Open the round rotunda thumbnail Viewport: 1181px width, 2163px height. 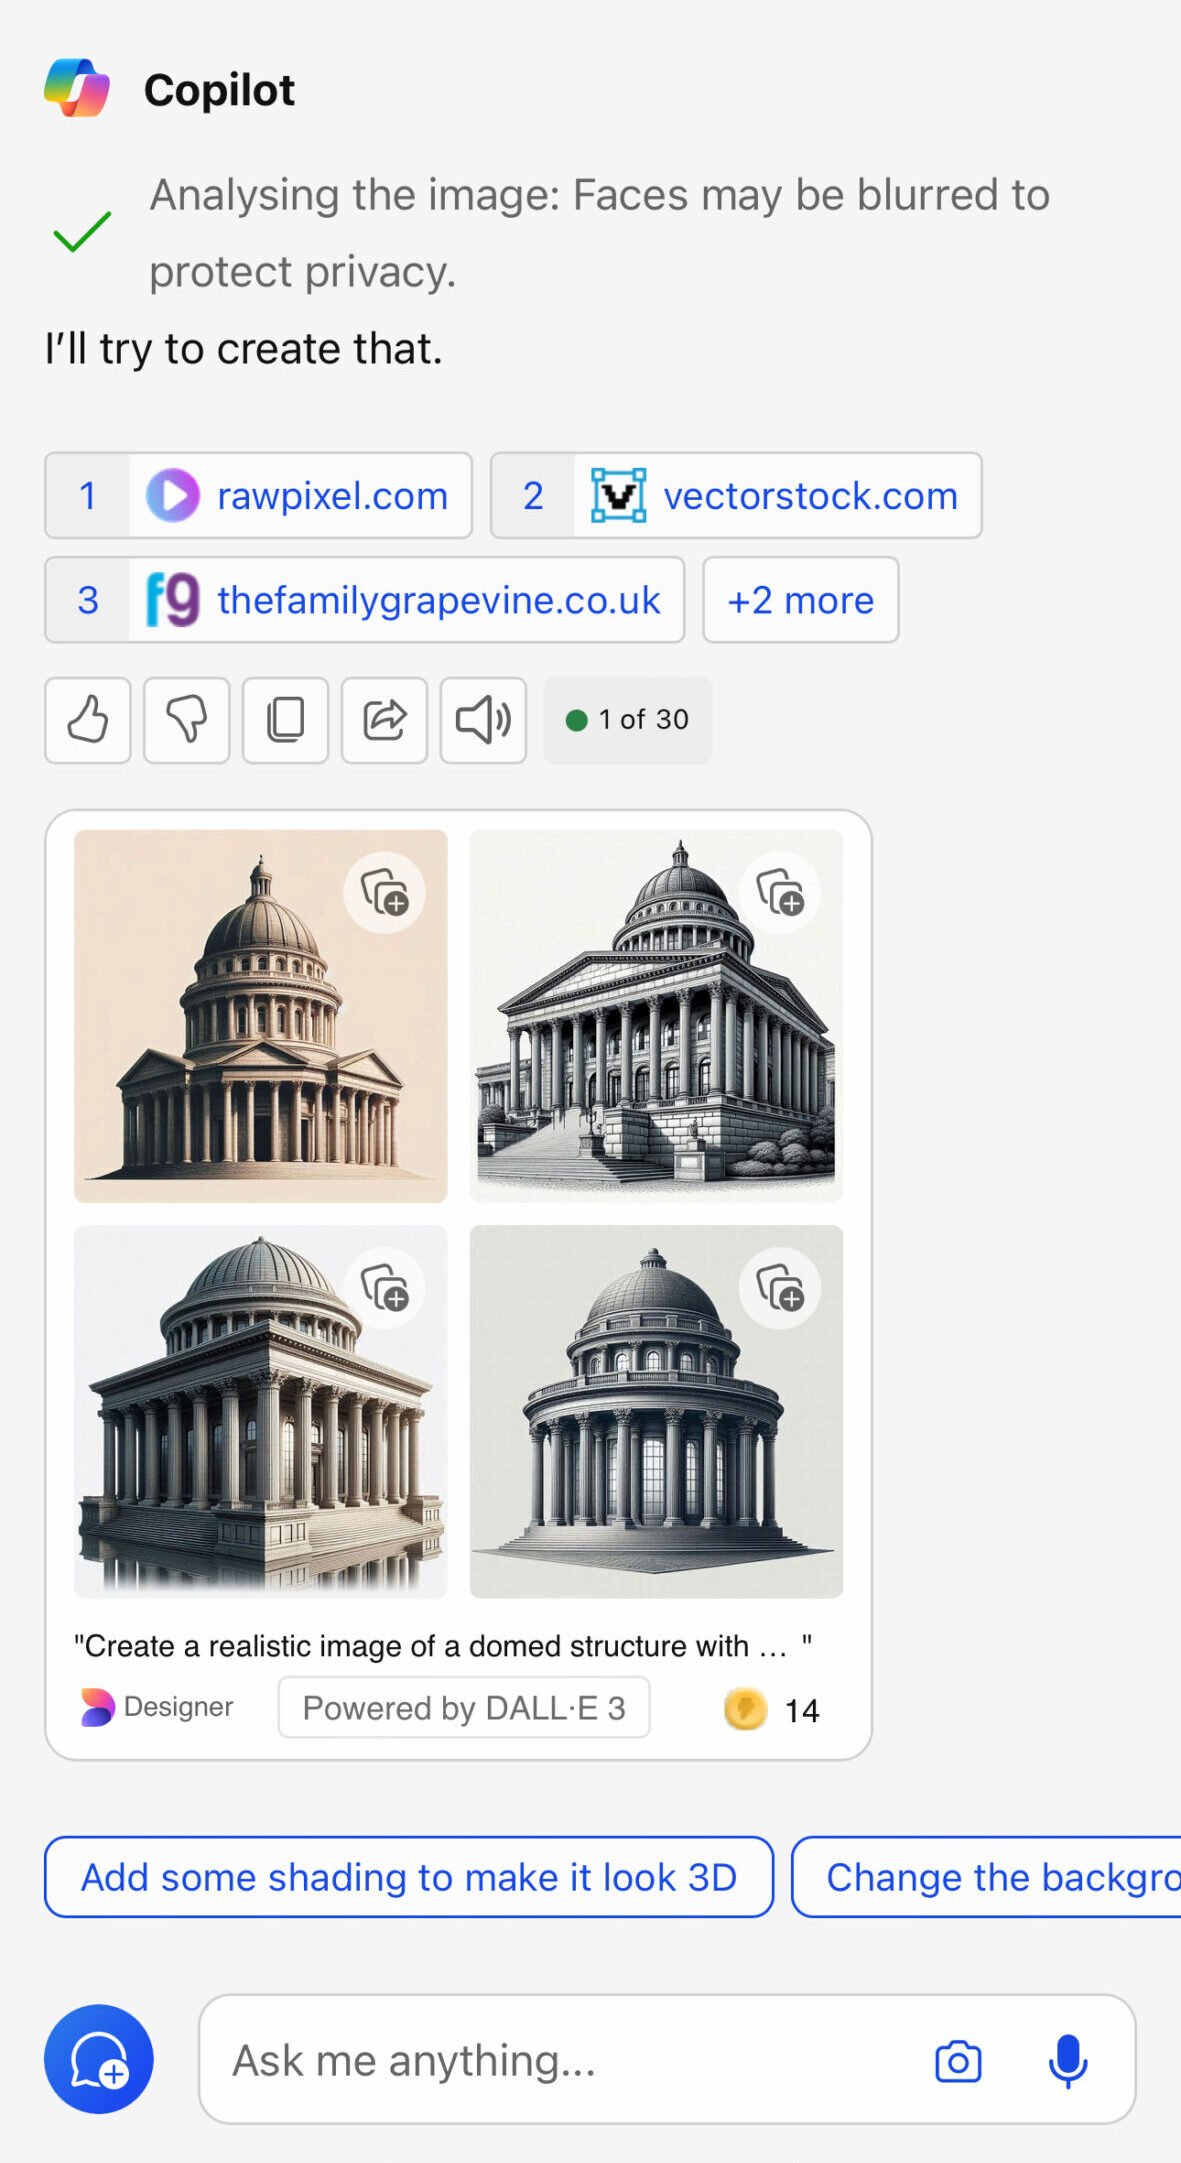point(656,1411)
